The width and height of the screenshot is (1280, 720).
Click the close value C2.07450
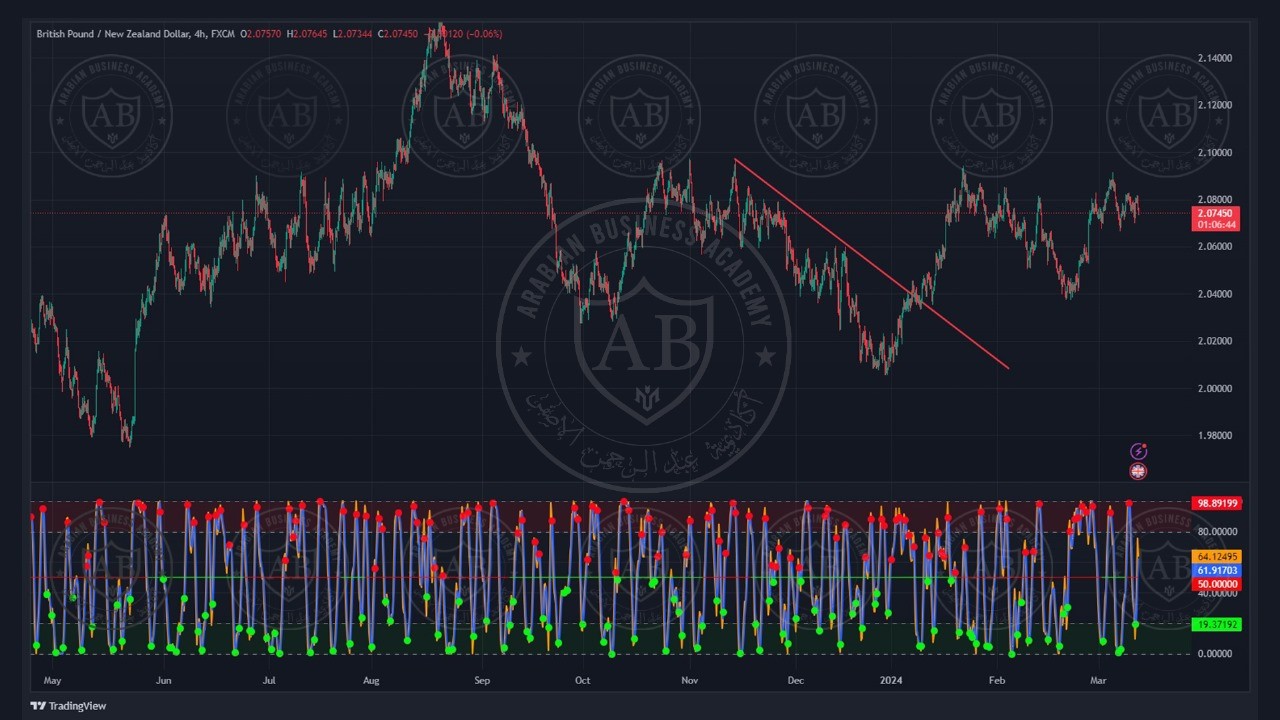(x=398, y=34)
